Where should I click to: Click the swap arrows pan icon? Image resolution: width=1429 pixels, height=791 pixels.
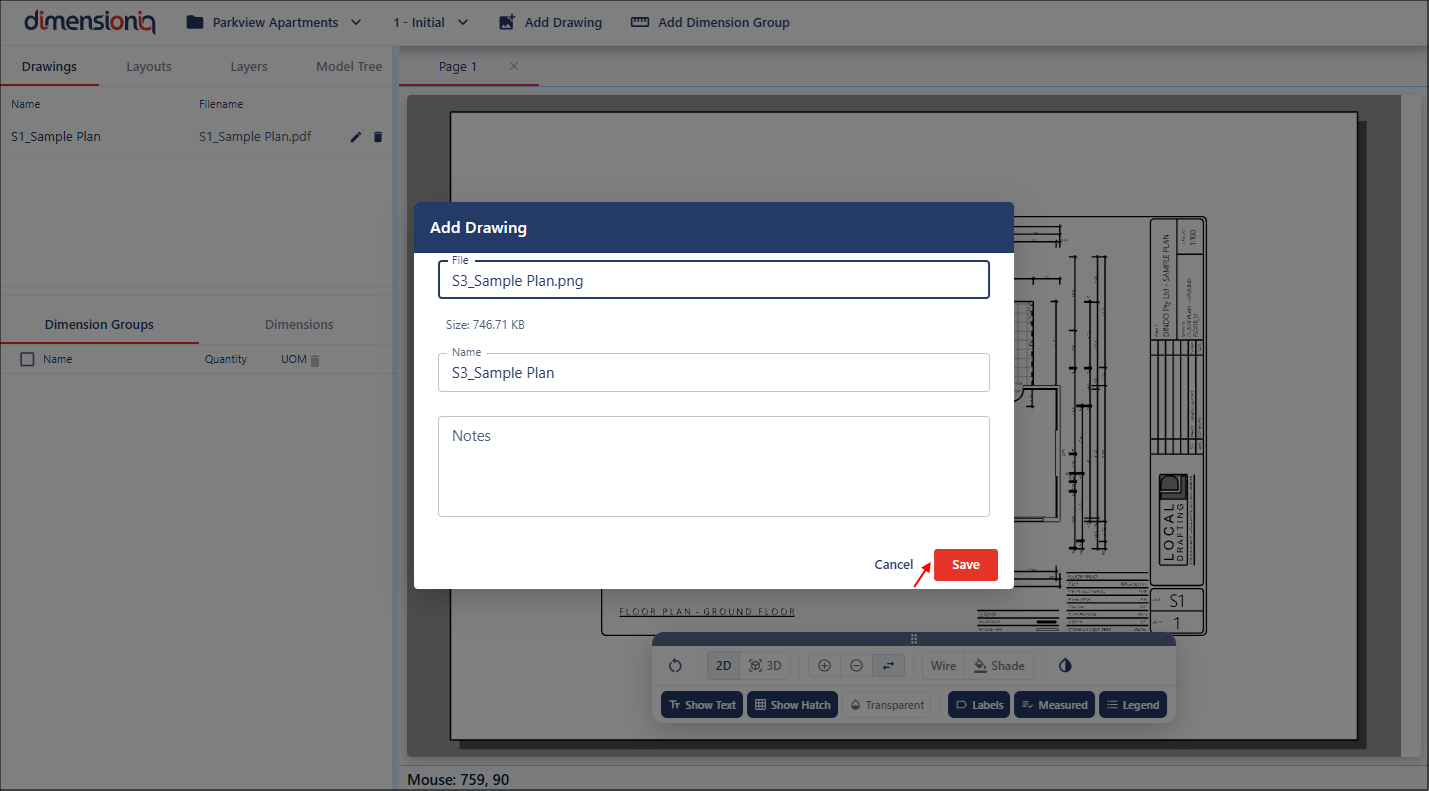point(888,666)
